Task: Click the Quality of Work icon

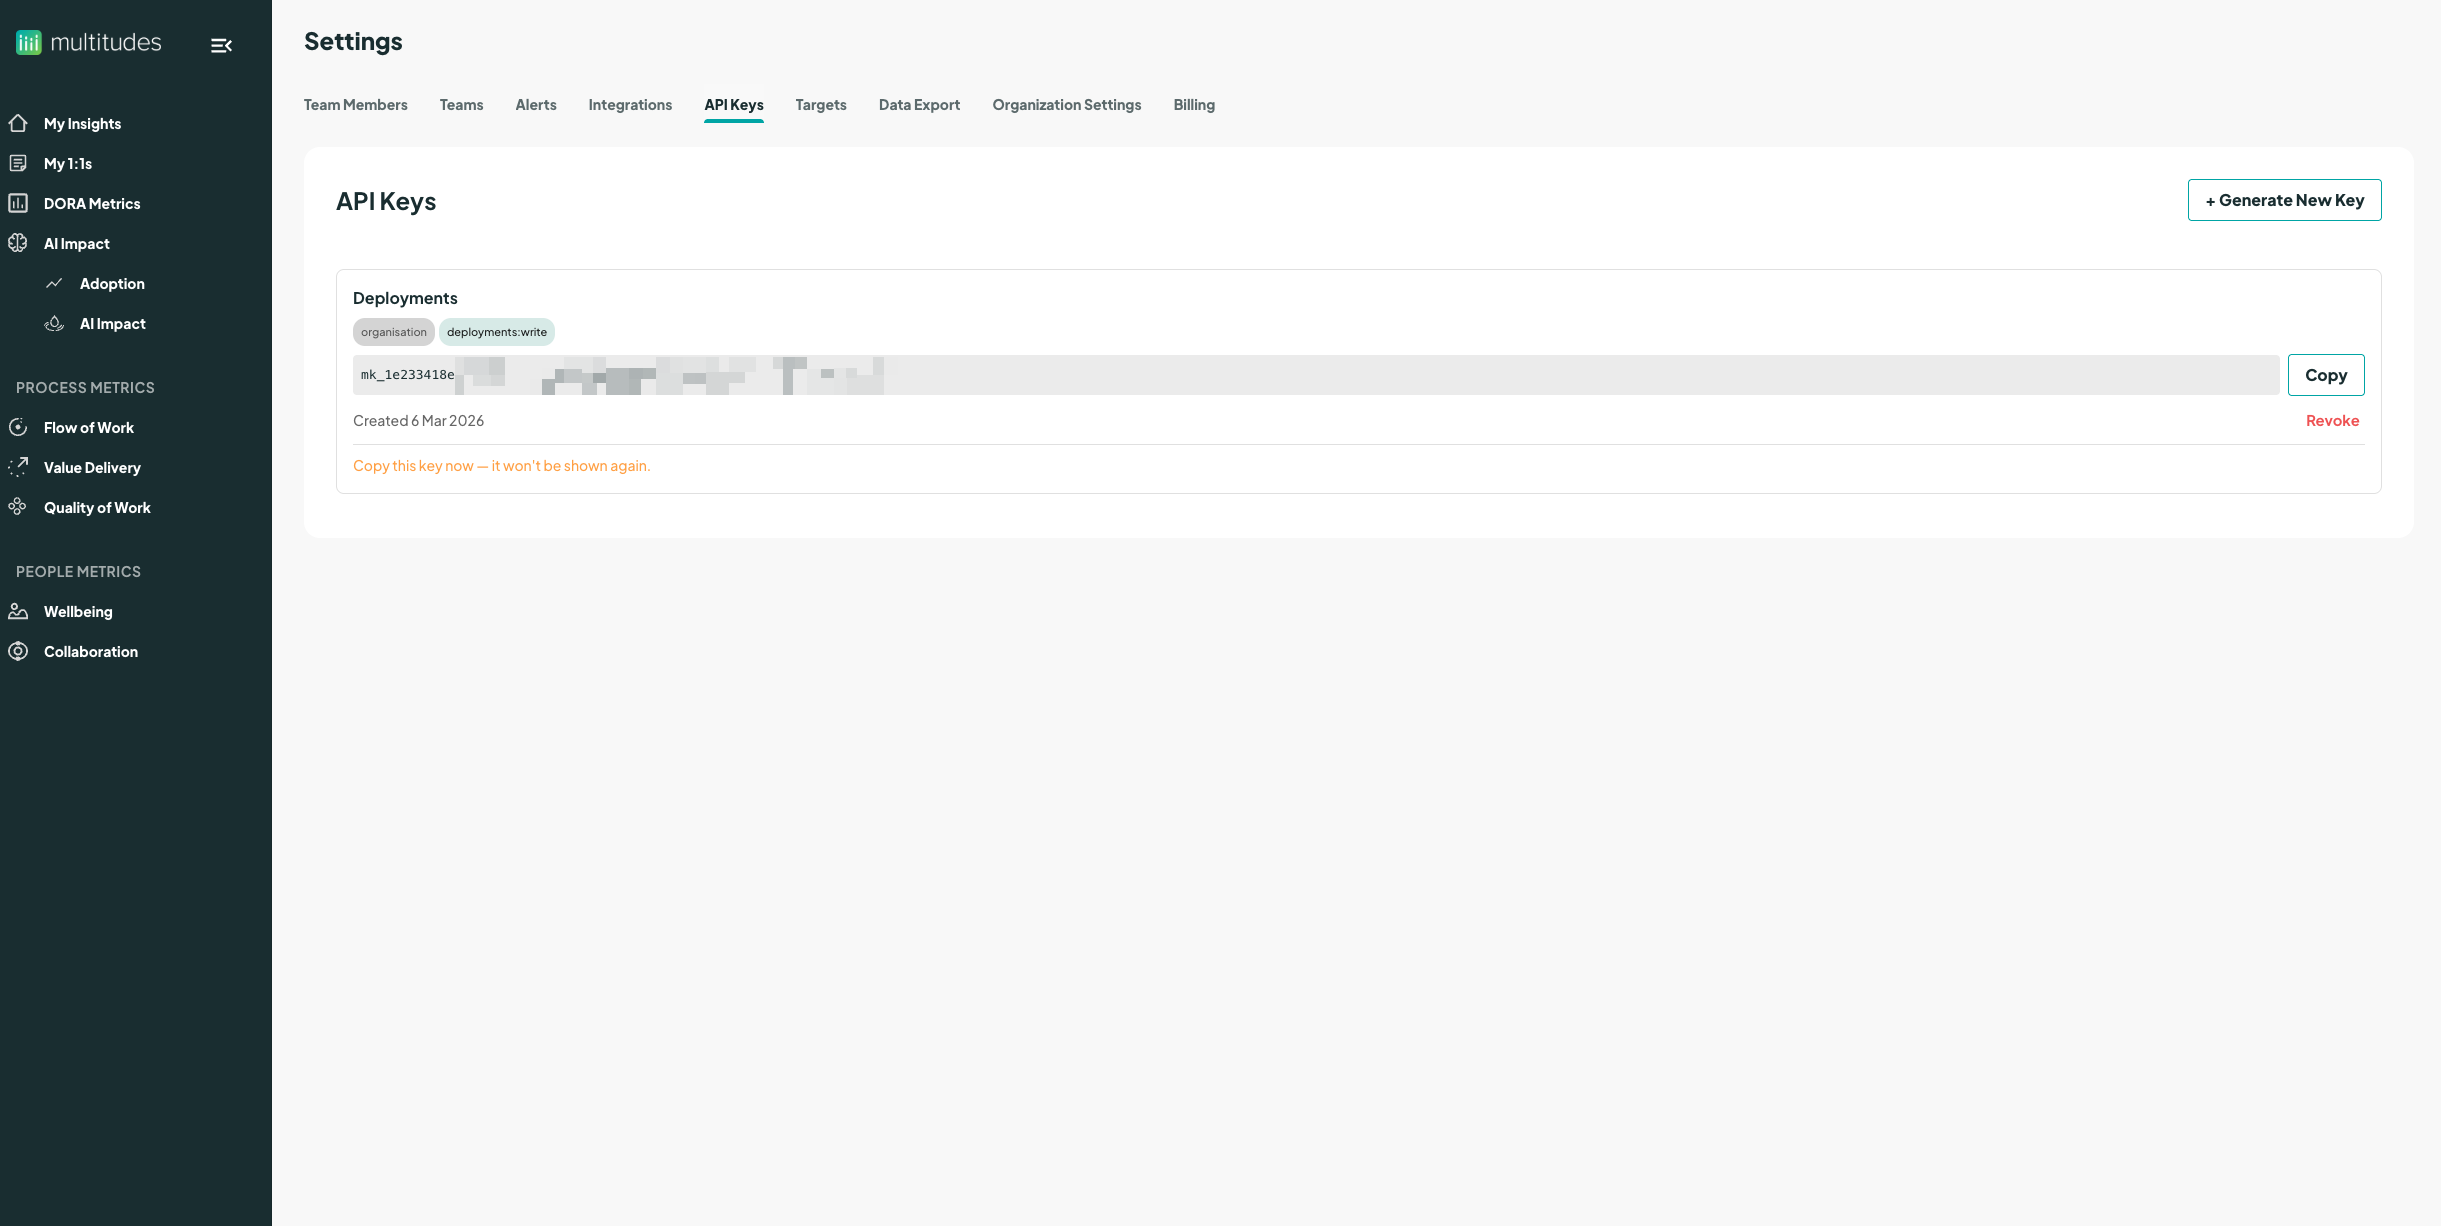Action: (x=18, y=507)
